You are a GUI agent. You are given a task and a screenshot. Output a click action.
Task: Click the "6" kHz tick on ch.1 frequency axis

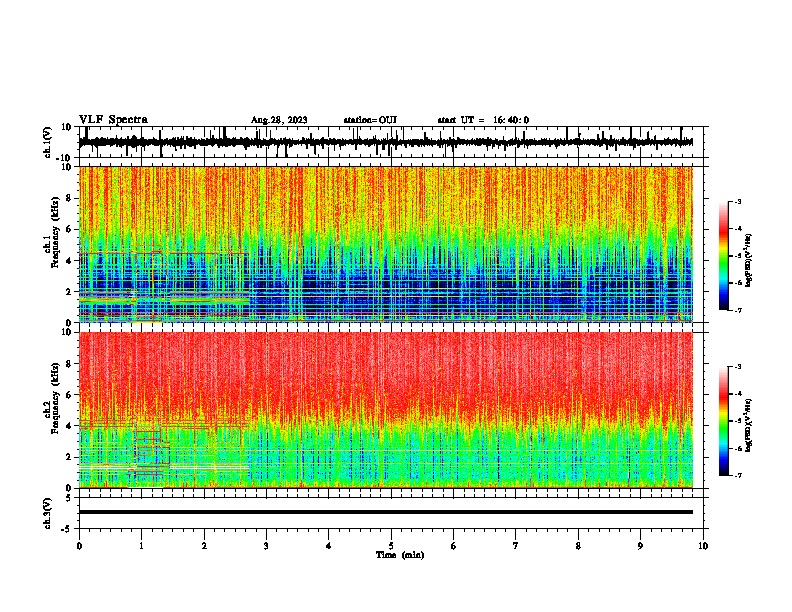pyautogui.click(x=69, y=230)
